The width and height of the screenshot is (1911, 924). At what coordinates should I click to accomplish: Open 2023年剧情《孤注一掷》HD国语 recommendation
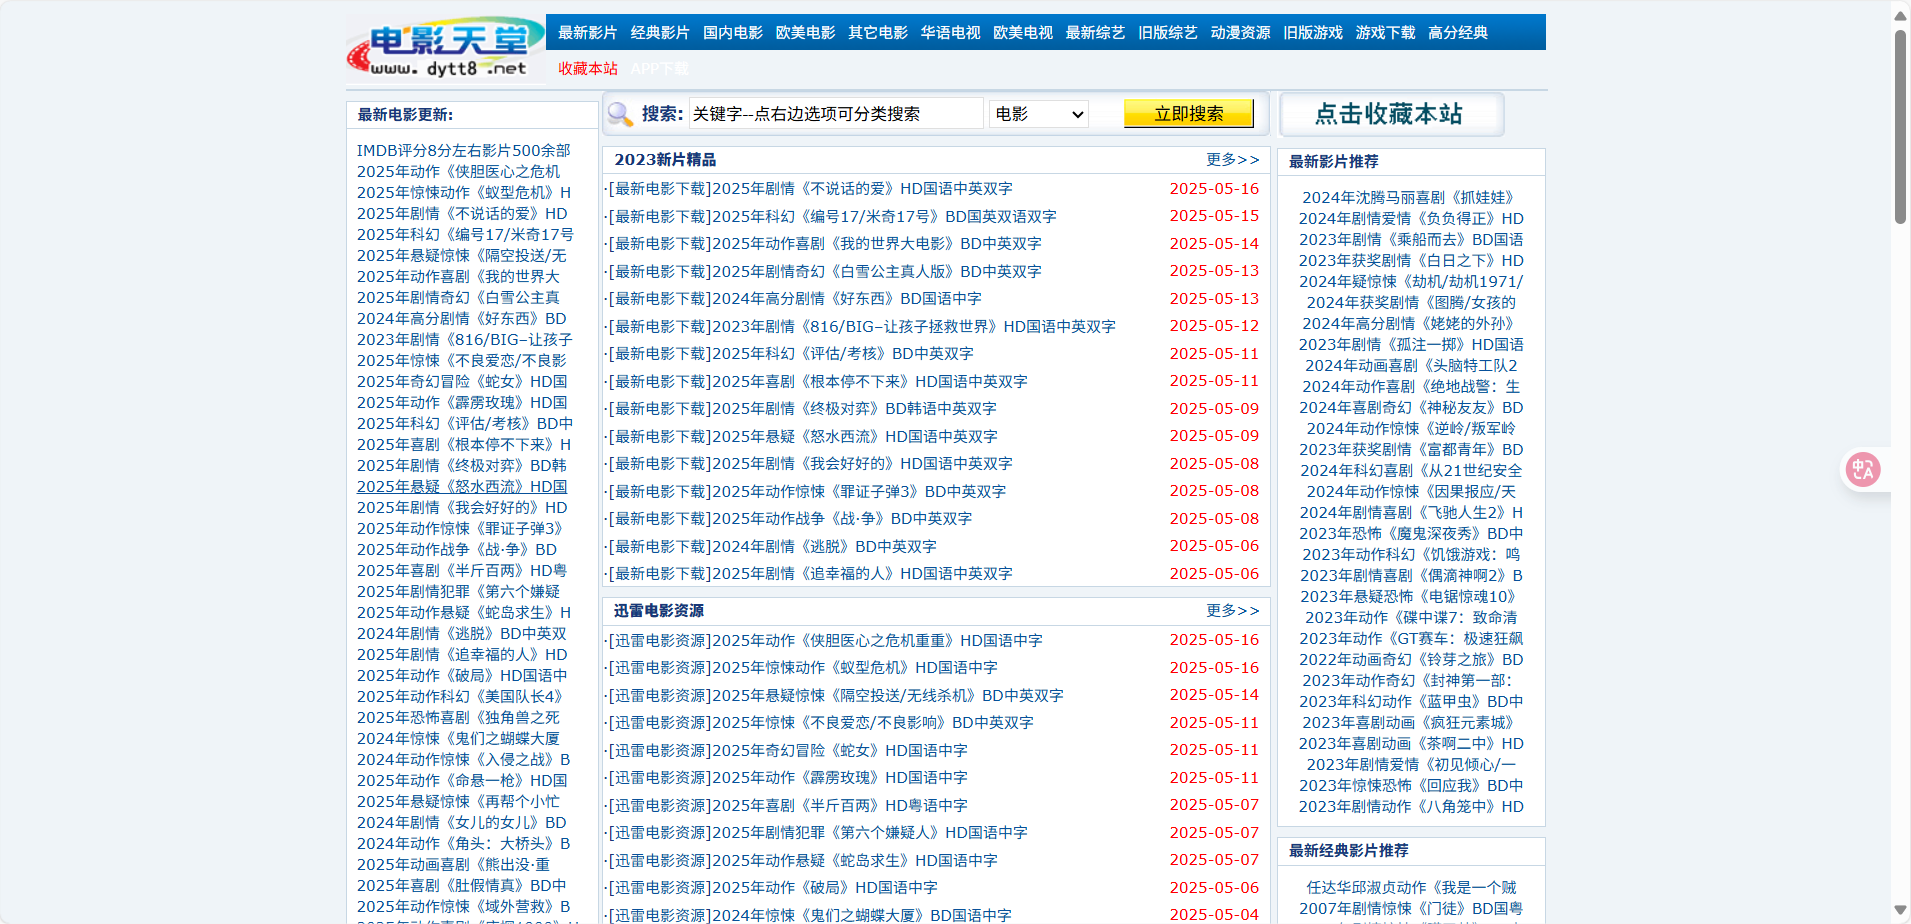coord(1411,345)
